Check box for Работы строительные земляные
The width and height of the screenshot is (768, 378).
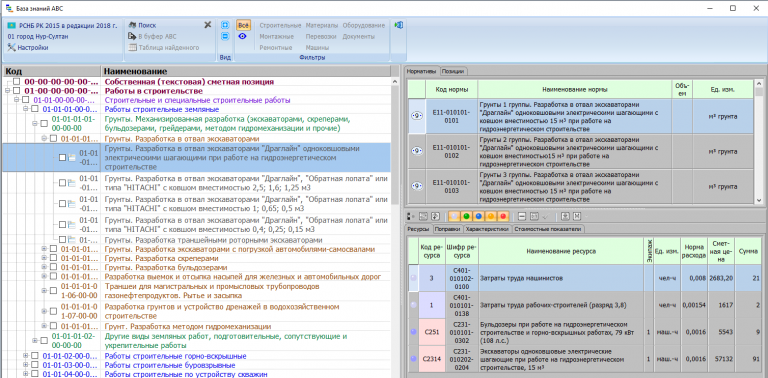[x=35, y=109]
